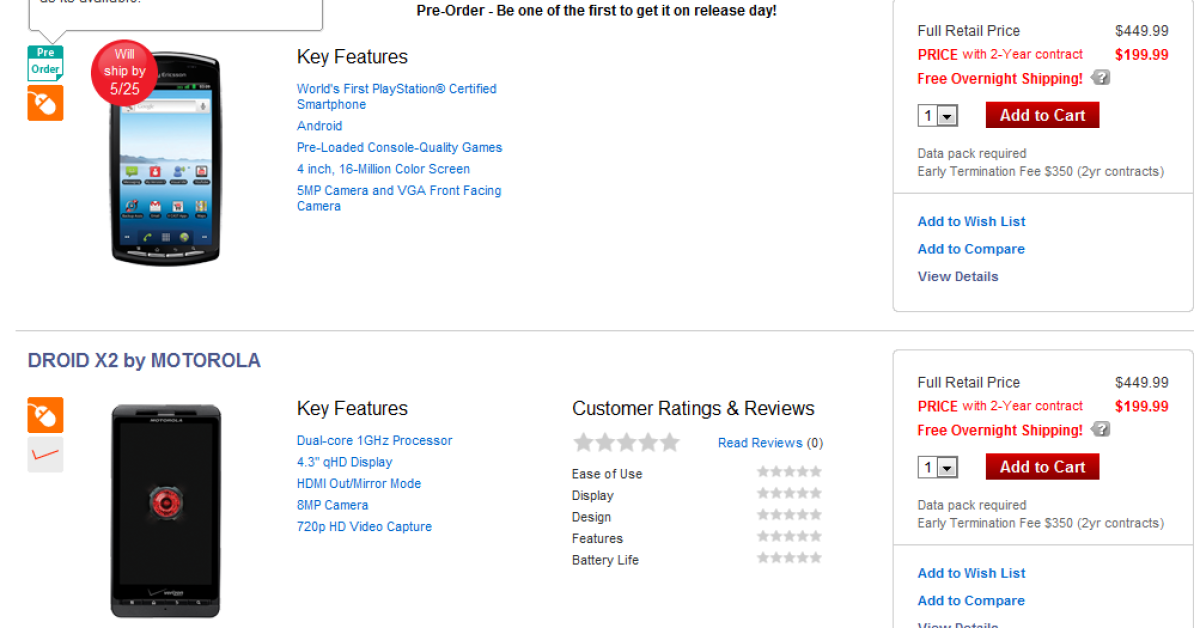Open 'Dual-core 1GHz Processor' feature link

coord(374,441)
